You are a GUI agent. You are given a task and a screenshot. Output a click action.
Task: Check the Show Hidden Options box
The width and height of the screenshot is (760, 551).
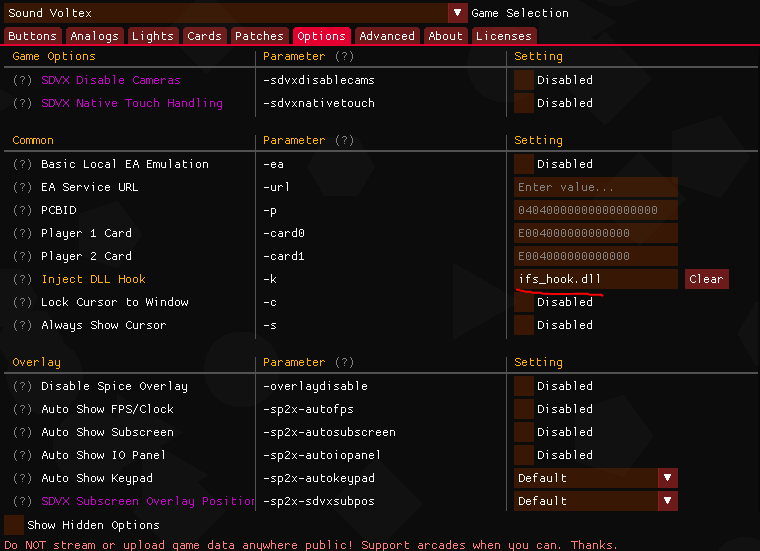14,525
